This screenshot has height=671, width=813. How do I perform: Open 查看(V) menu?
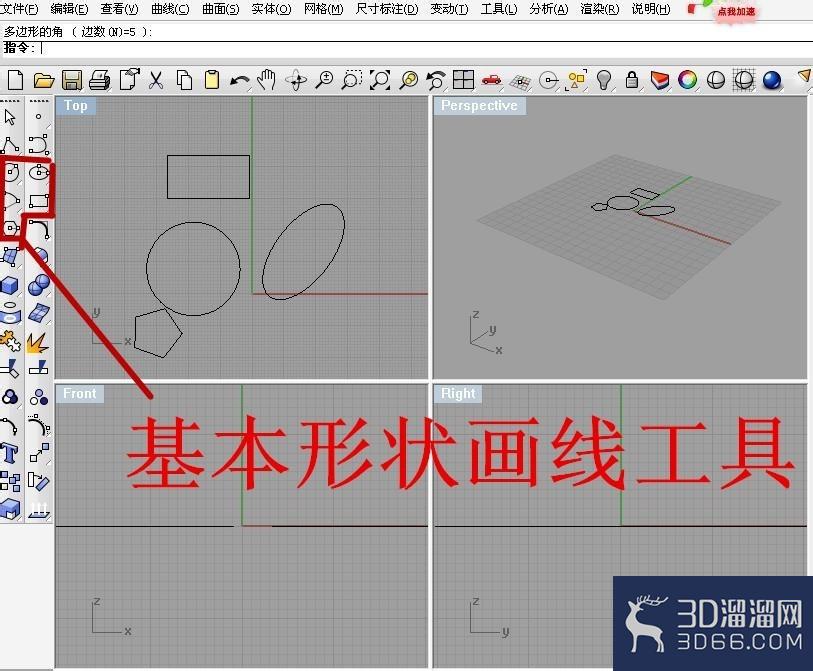point(119,9)
